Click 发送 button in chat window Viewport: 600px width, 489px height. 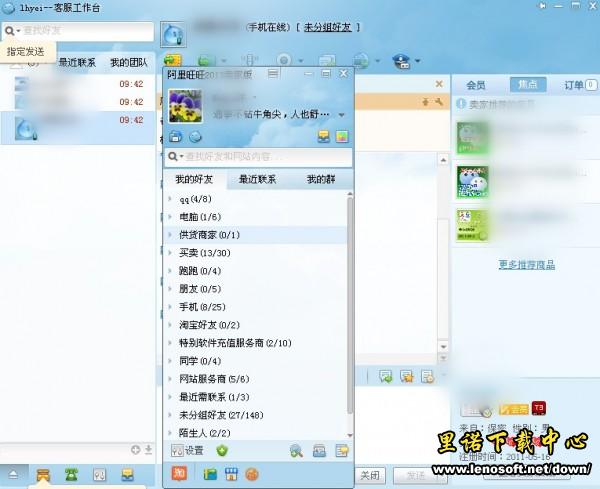[416, 476]
